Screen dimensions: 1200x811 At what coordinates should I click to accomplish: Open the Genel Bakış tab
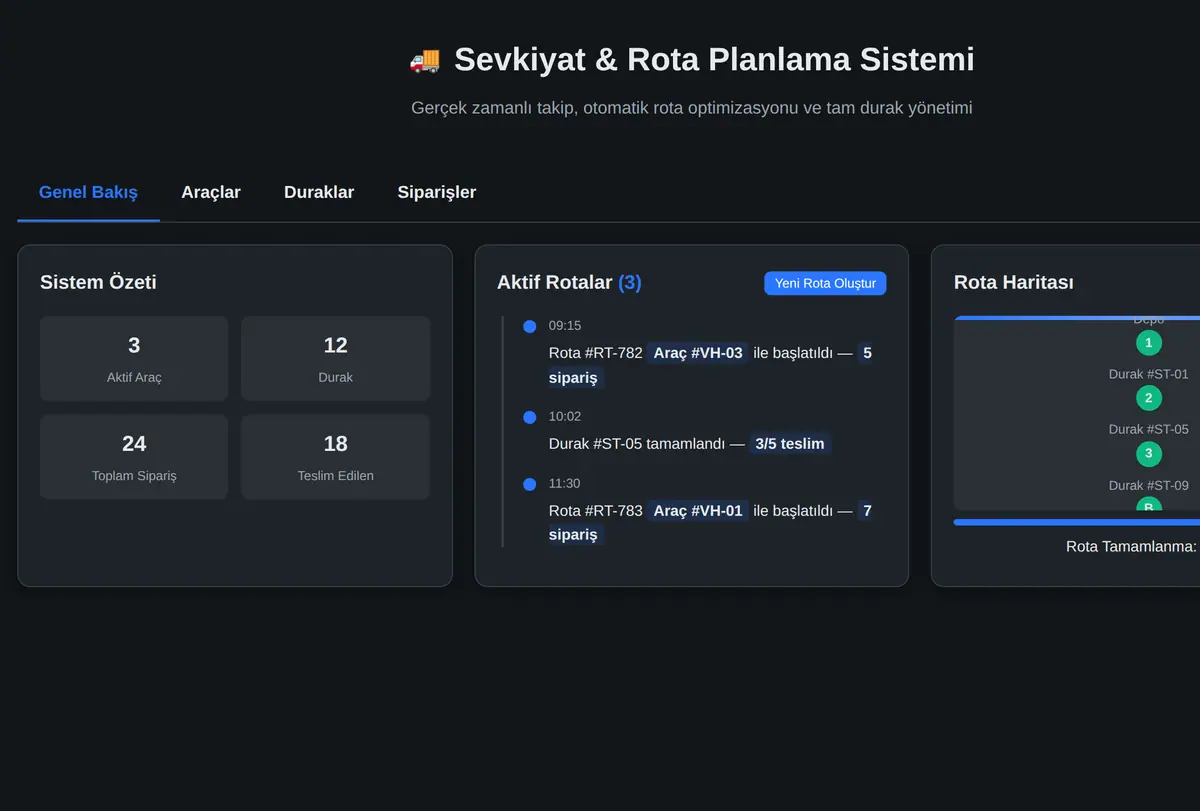point(88,192)
